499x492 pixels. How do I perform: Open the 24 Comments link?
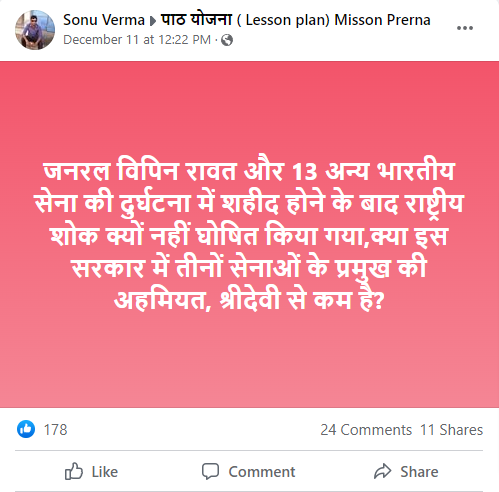tap(366, 430)
